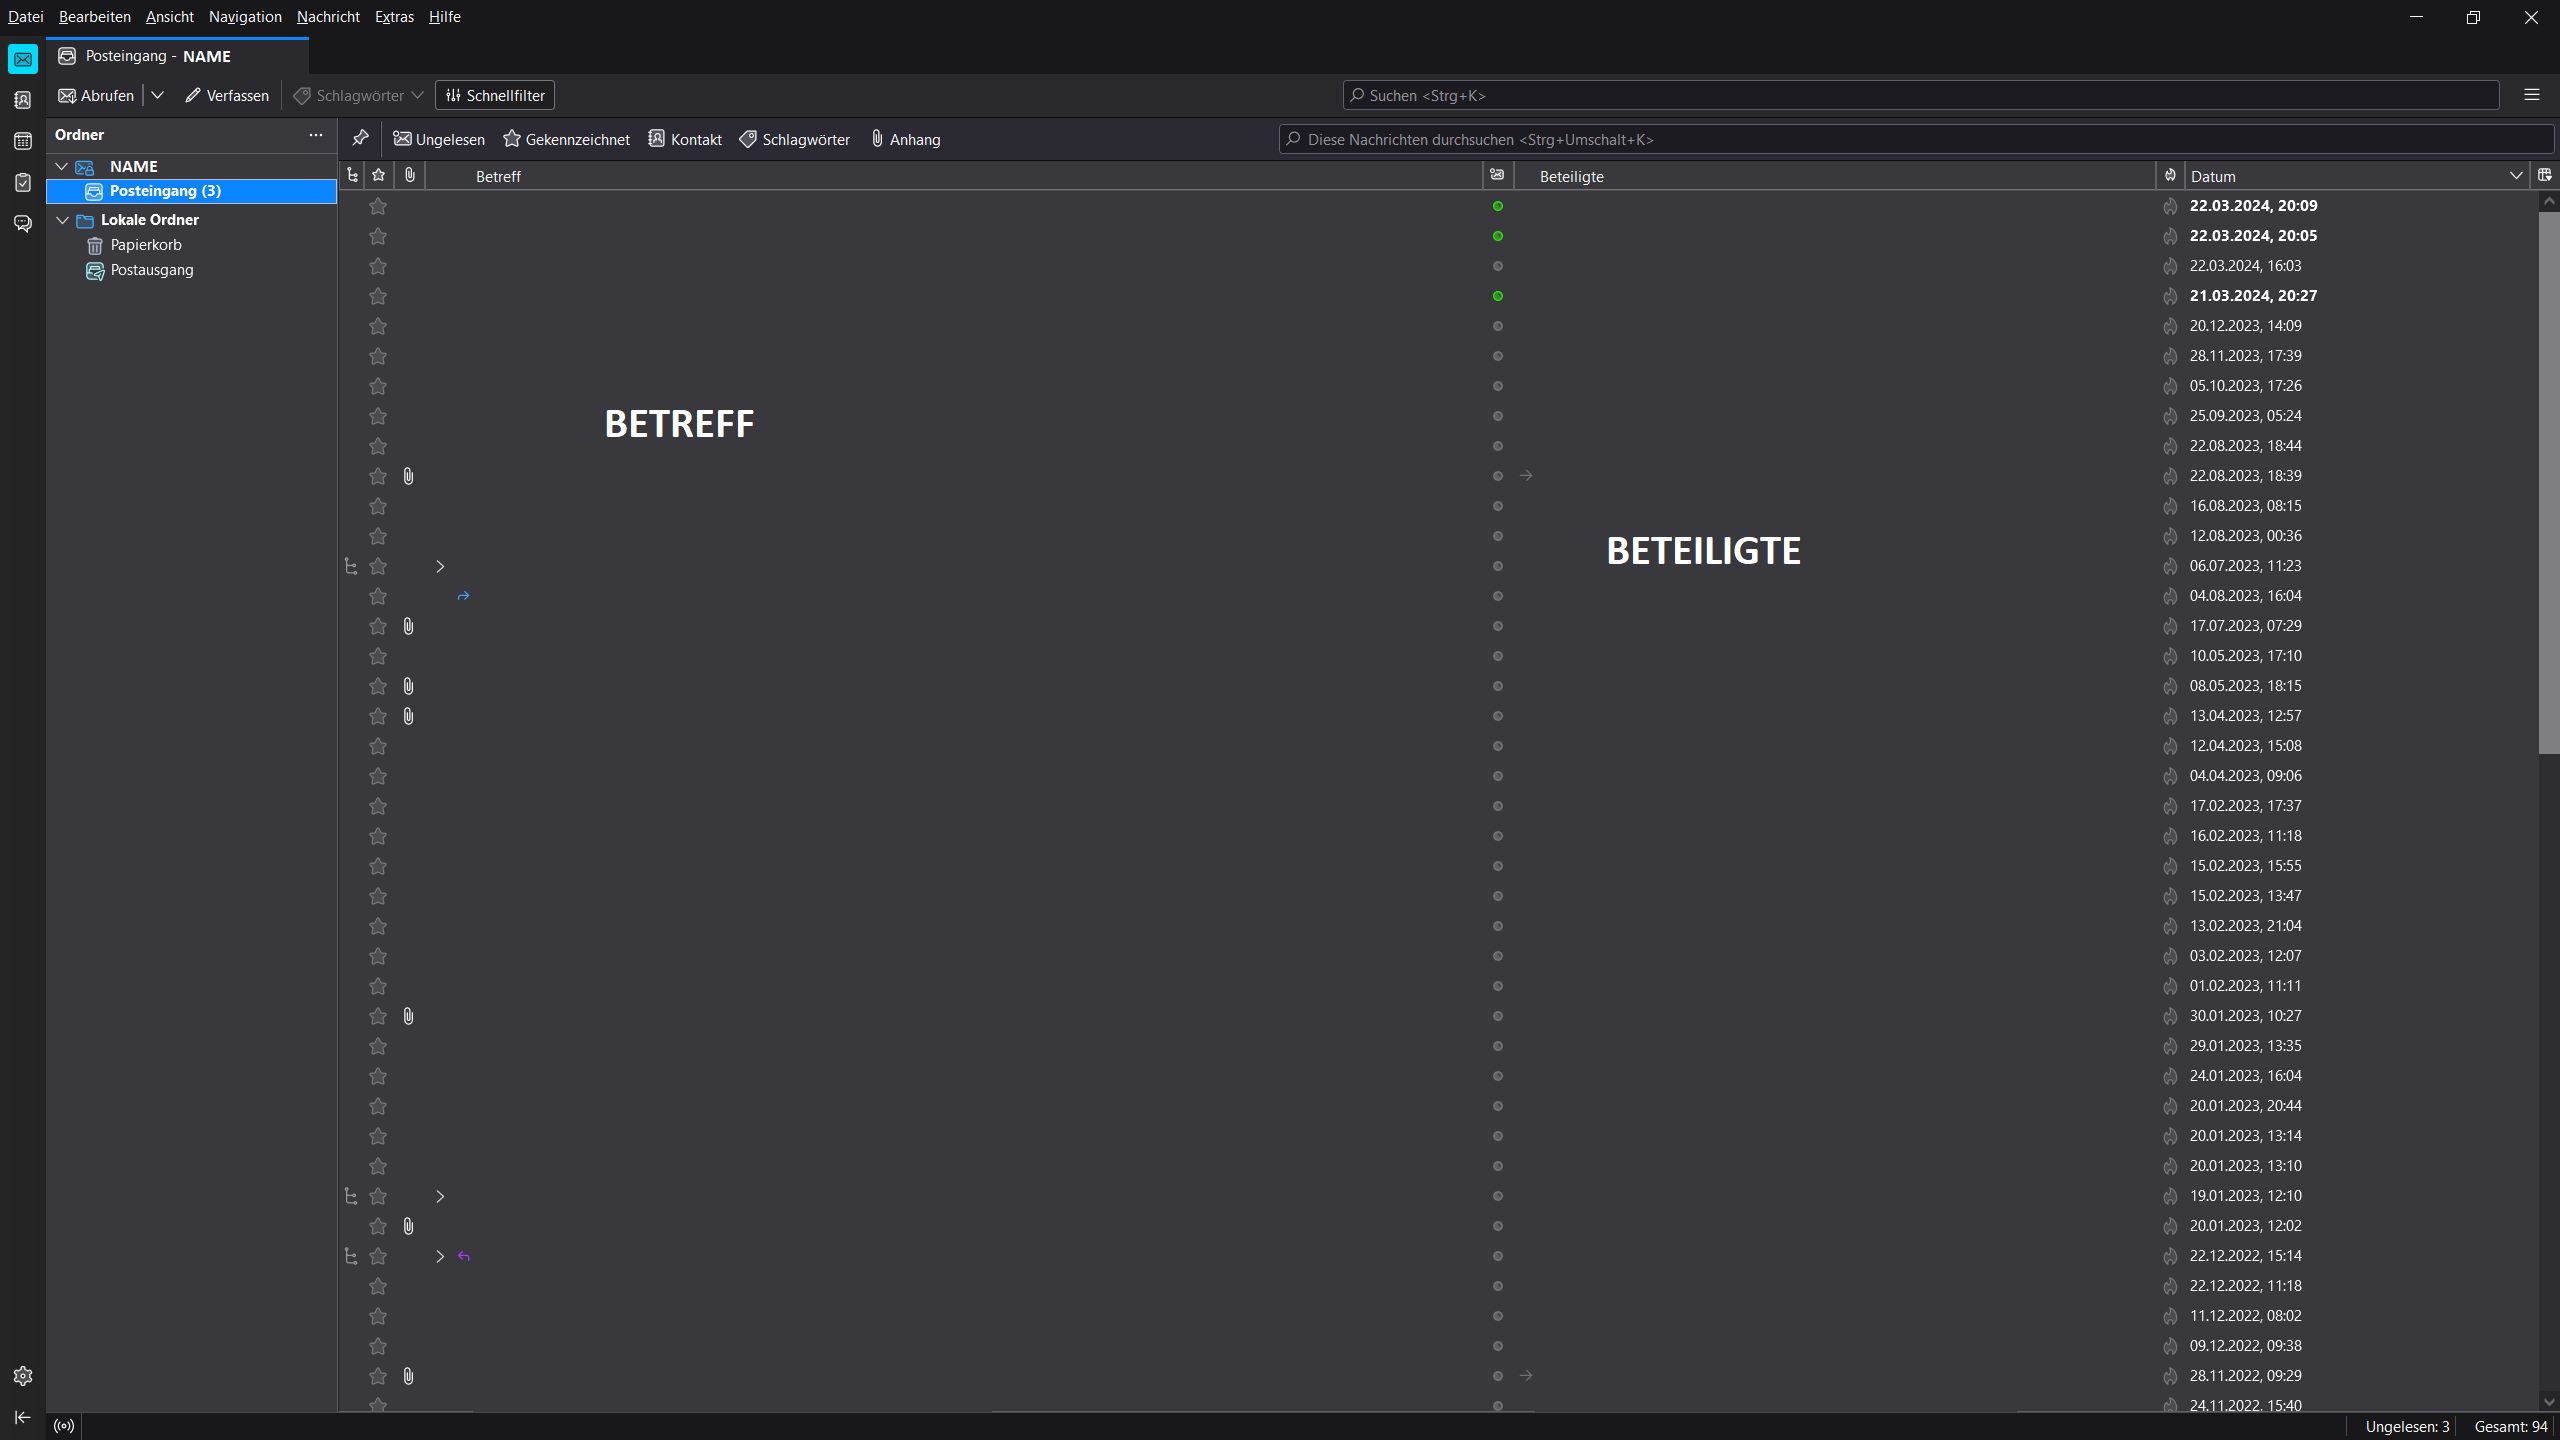2560x1440 pixels.
Task: Toggle the Anhang quick filter
Action: coord(905,139)
